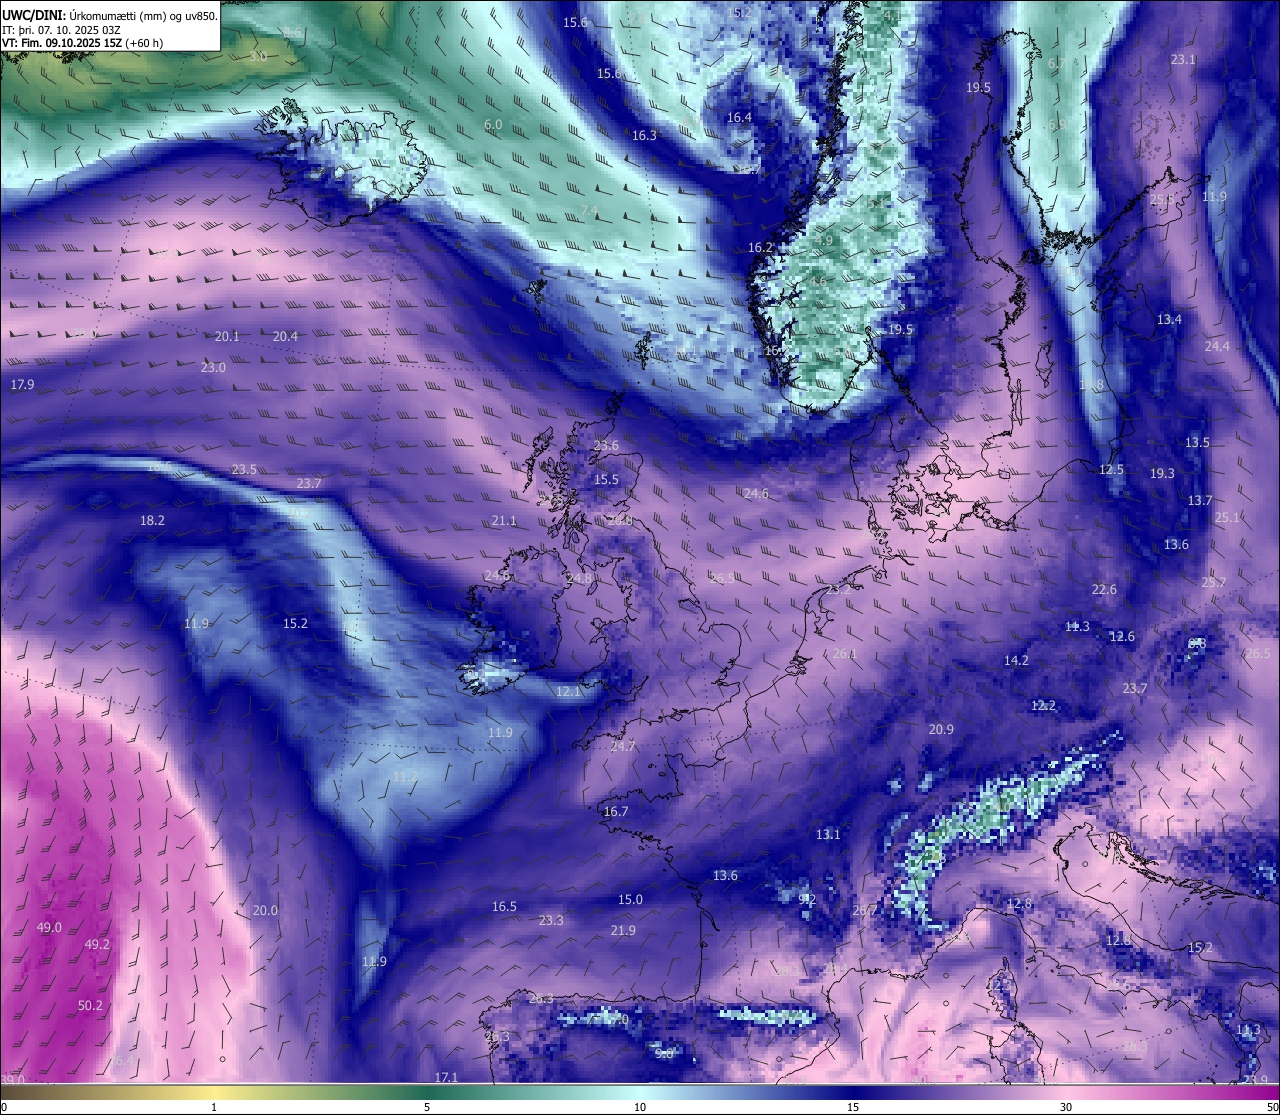Select the 20.0 value label
This screenshot has height=1115, width=1280.
click(x=265, y=910)
